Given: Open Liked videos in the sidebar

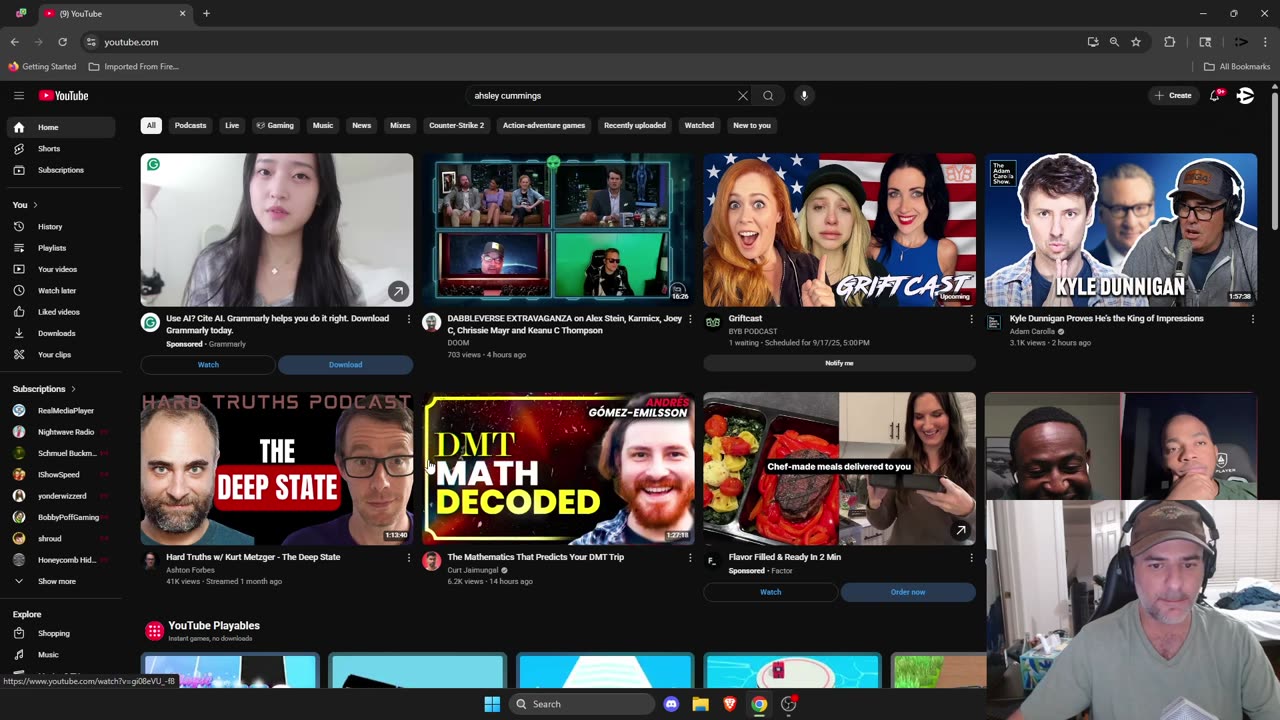Looking at the screenshot, I should (62, 312).
